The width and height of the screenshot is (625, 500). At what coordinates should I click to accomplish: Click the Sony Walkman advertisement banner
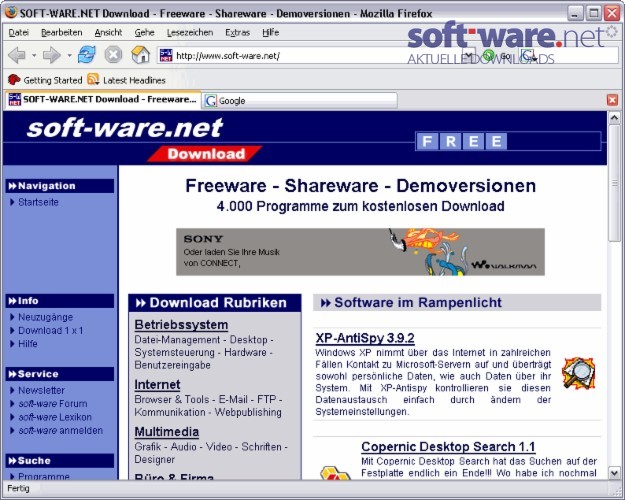tap(360, 252)
